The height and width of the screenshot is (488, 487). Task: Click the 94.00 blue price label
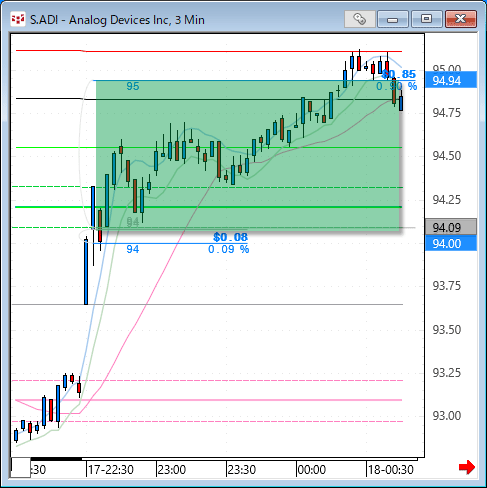coord(451,244)
